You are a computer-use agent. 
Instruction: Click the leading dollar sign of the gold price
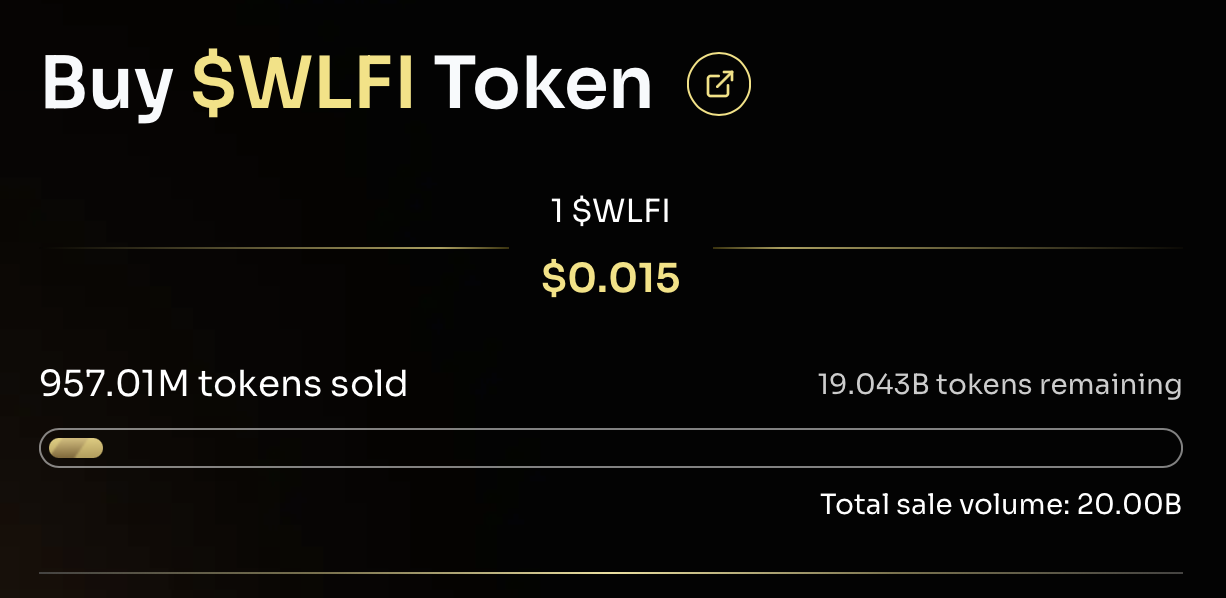553,278
